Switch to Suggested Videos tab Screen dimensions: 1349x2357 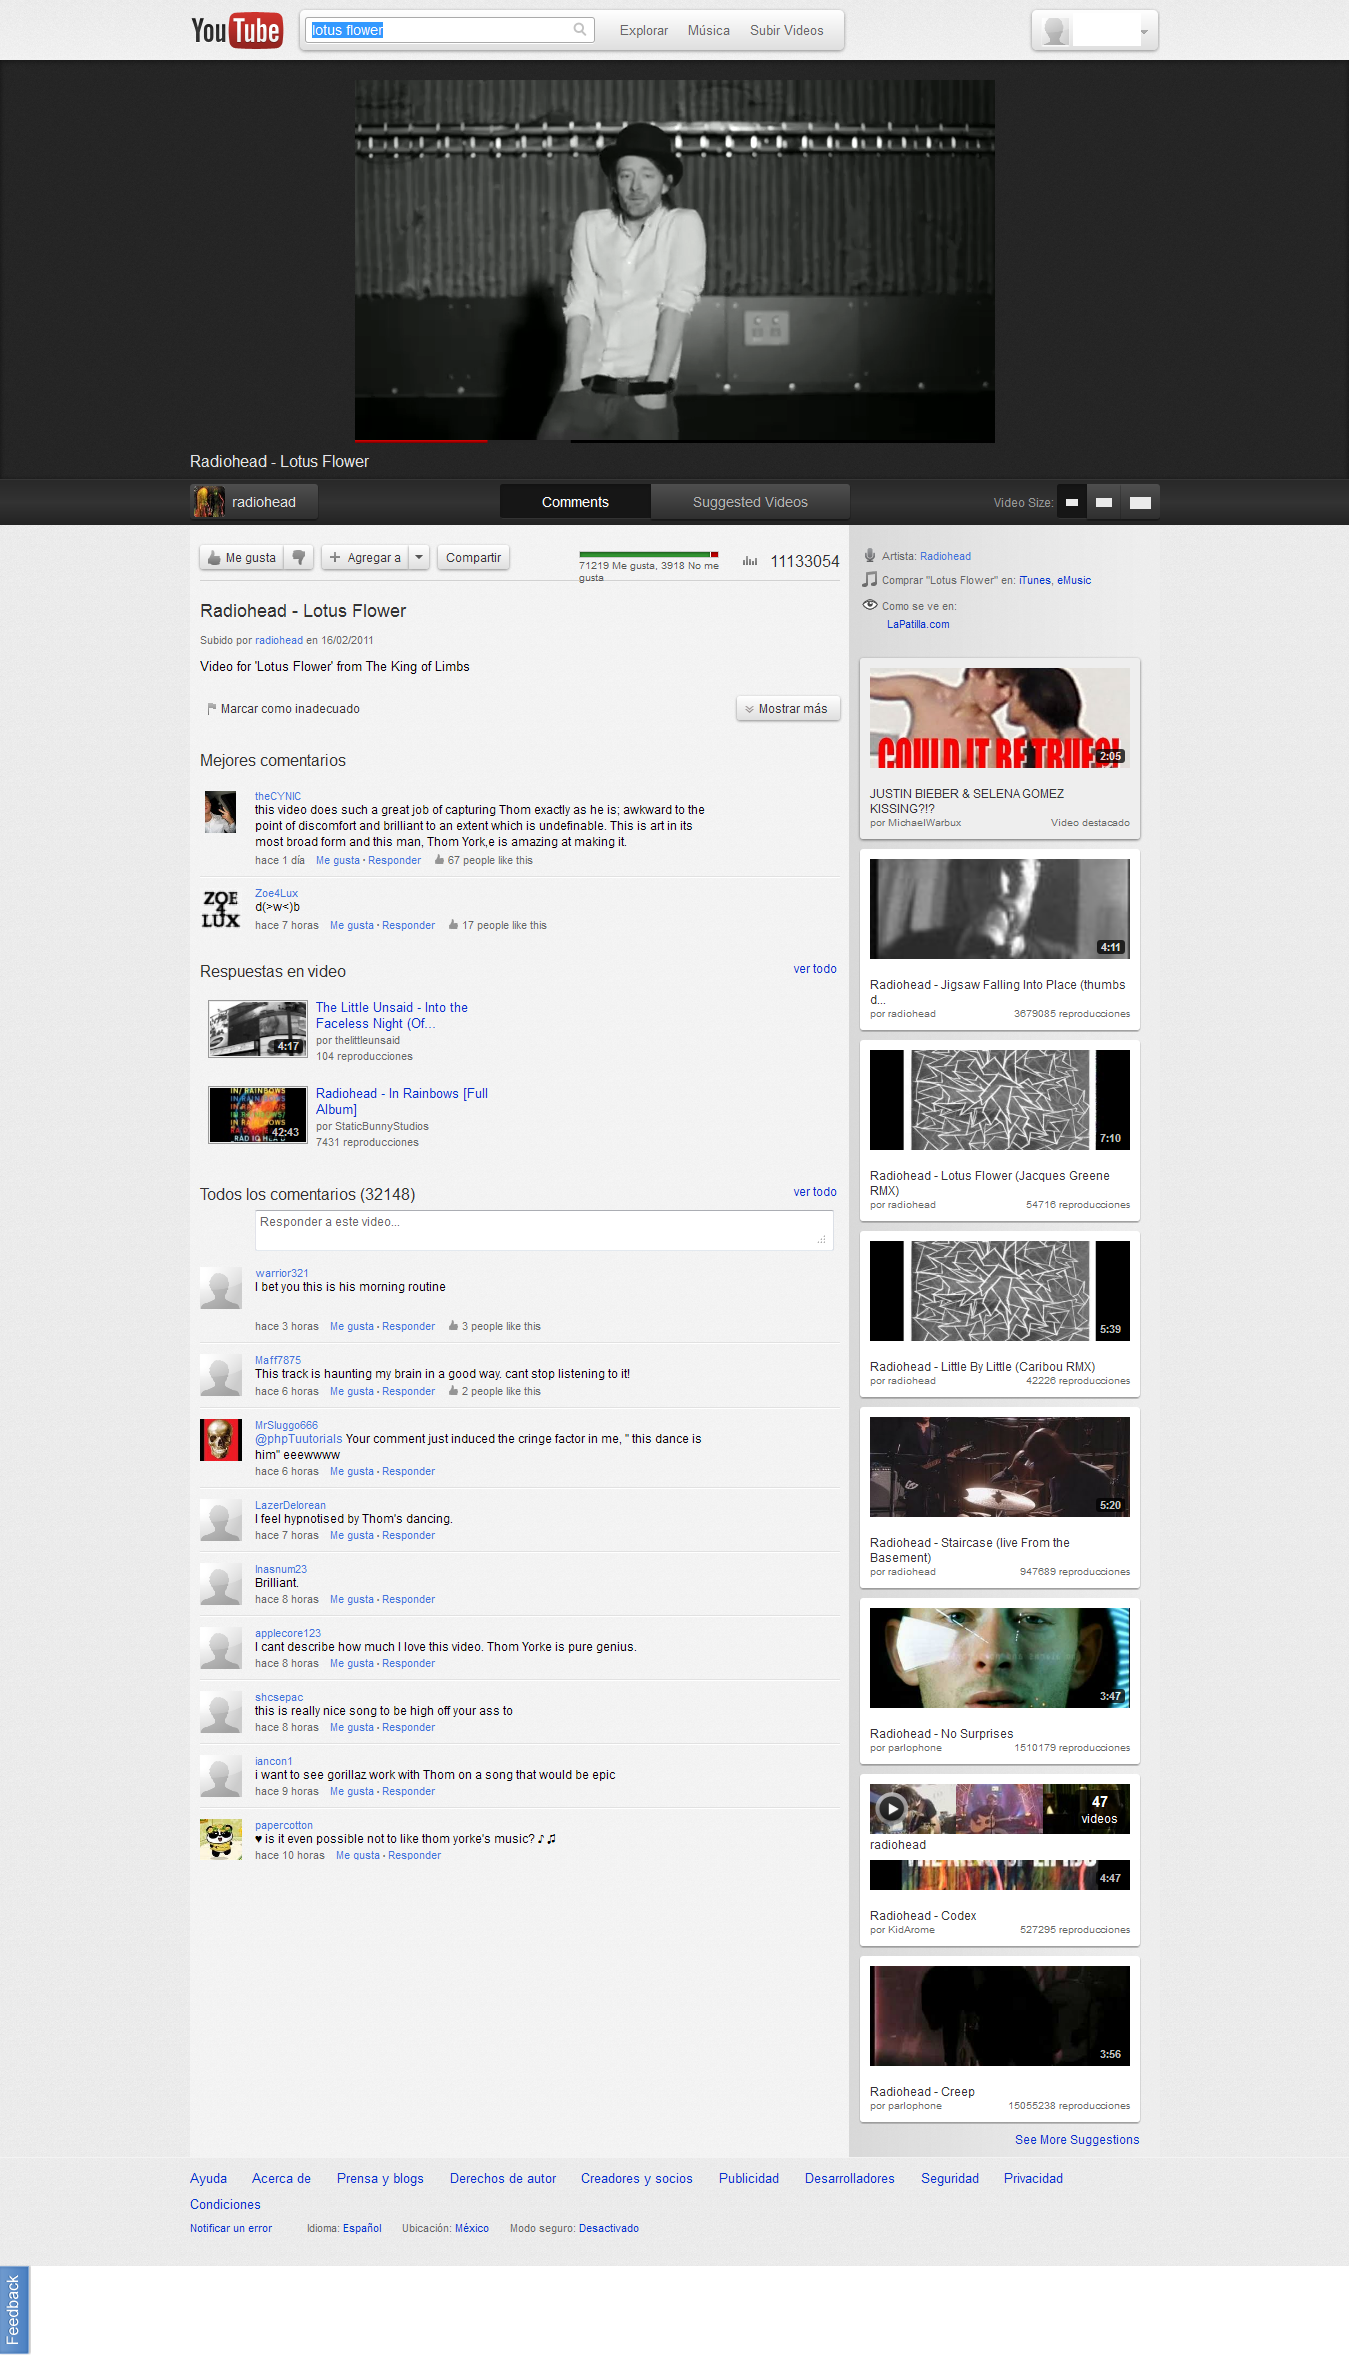coord(750,502)
